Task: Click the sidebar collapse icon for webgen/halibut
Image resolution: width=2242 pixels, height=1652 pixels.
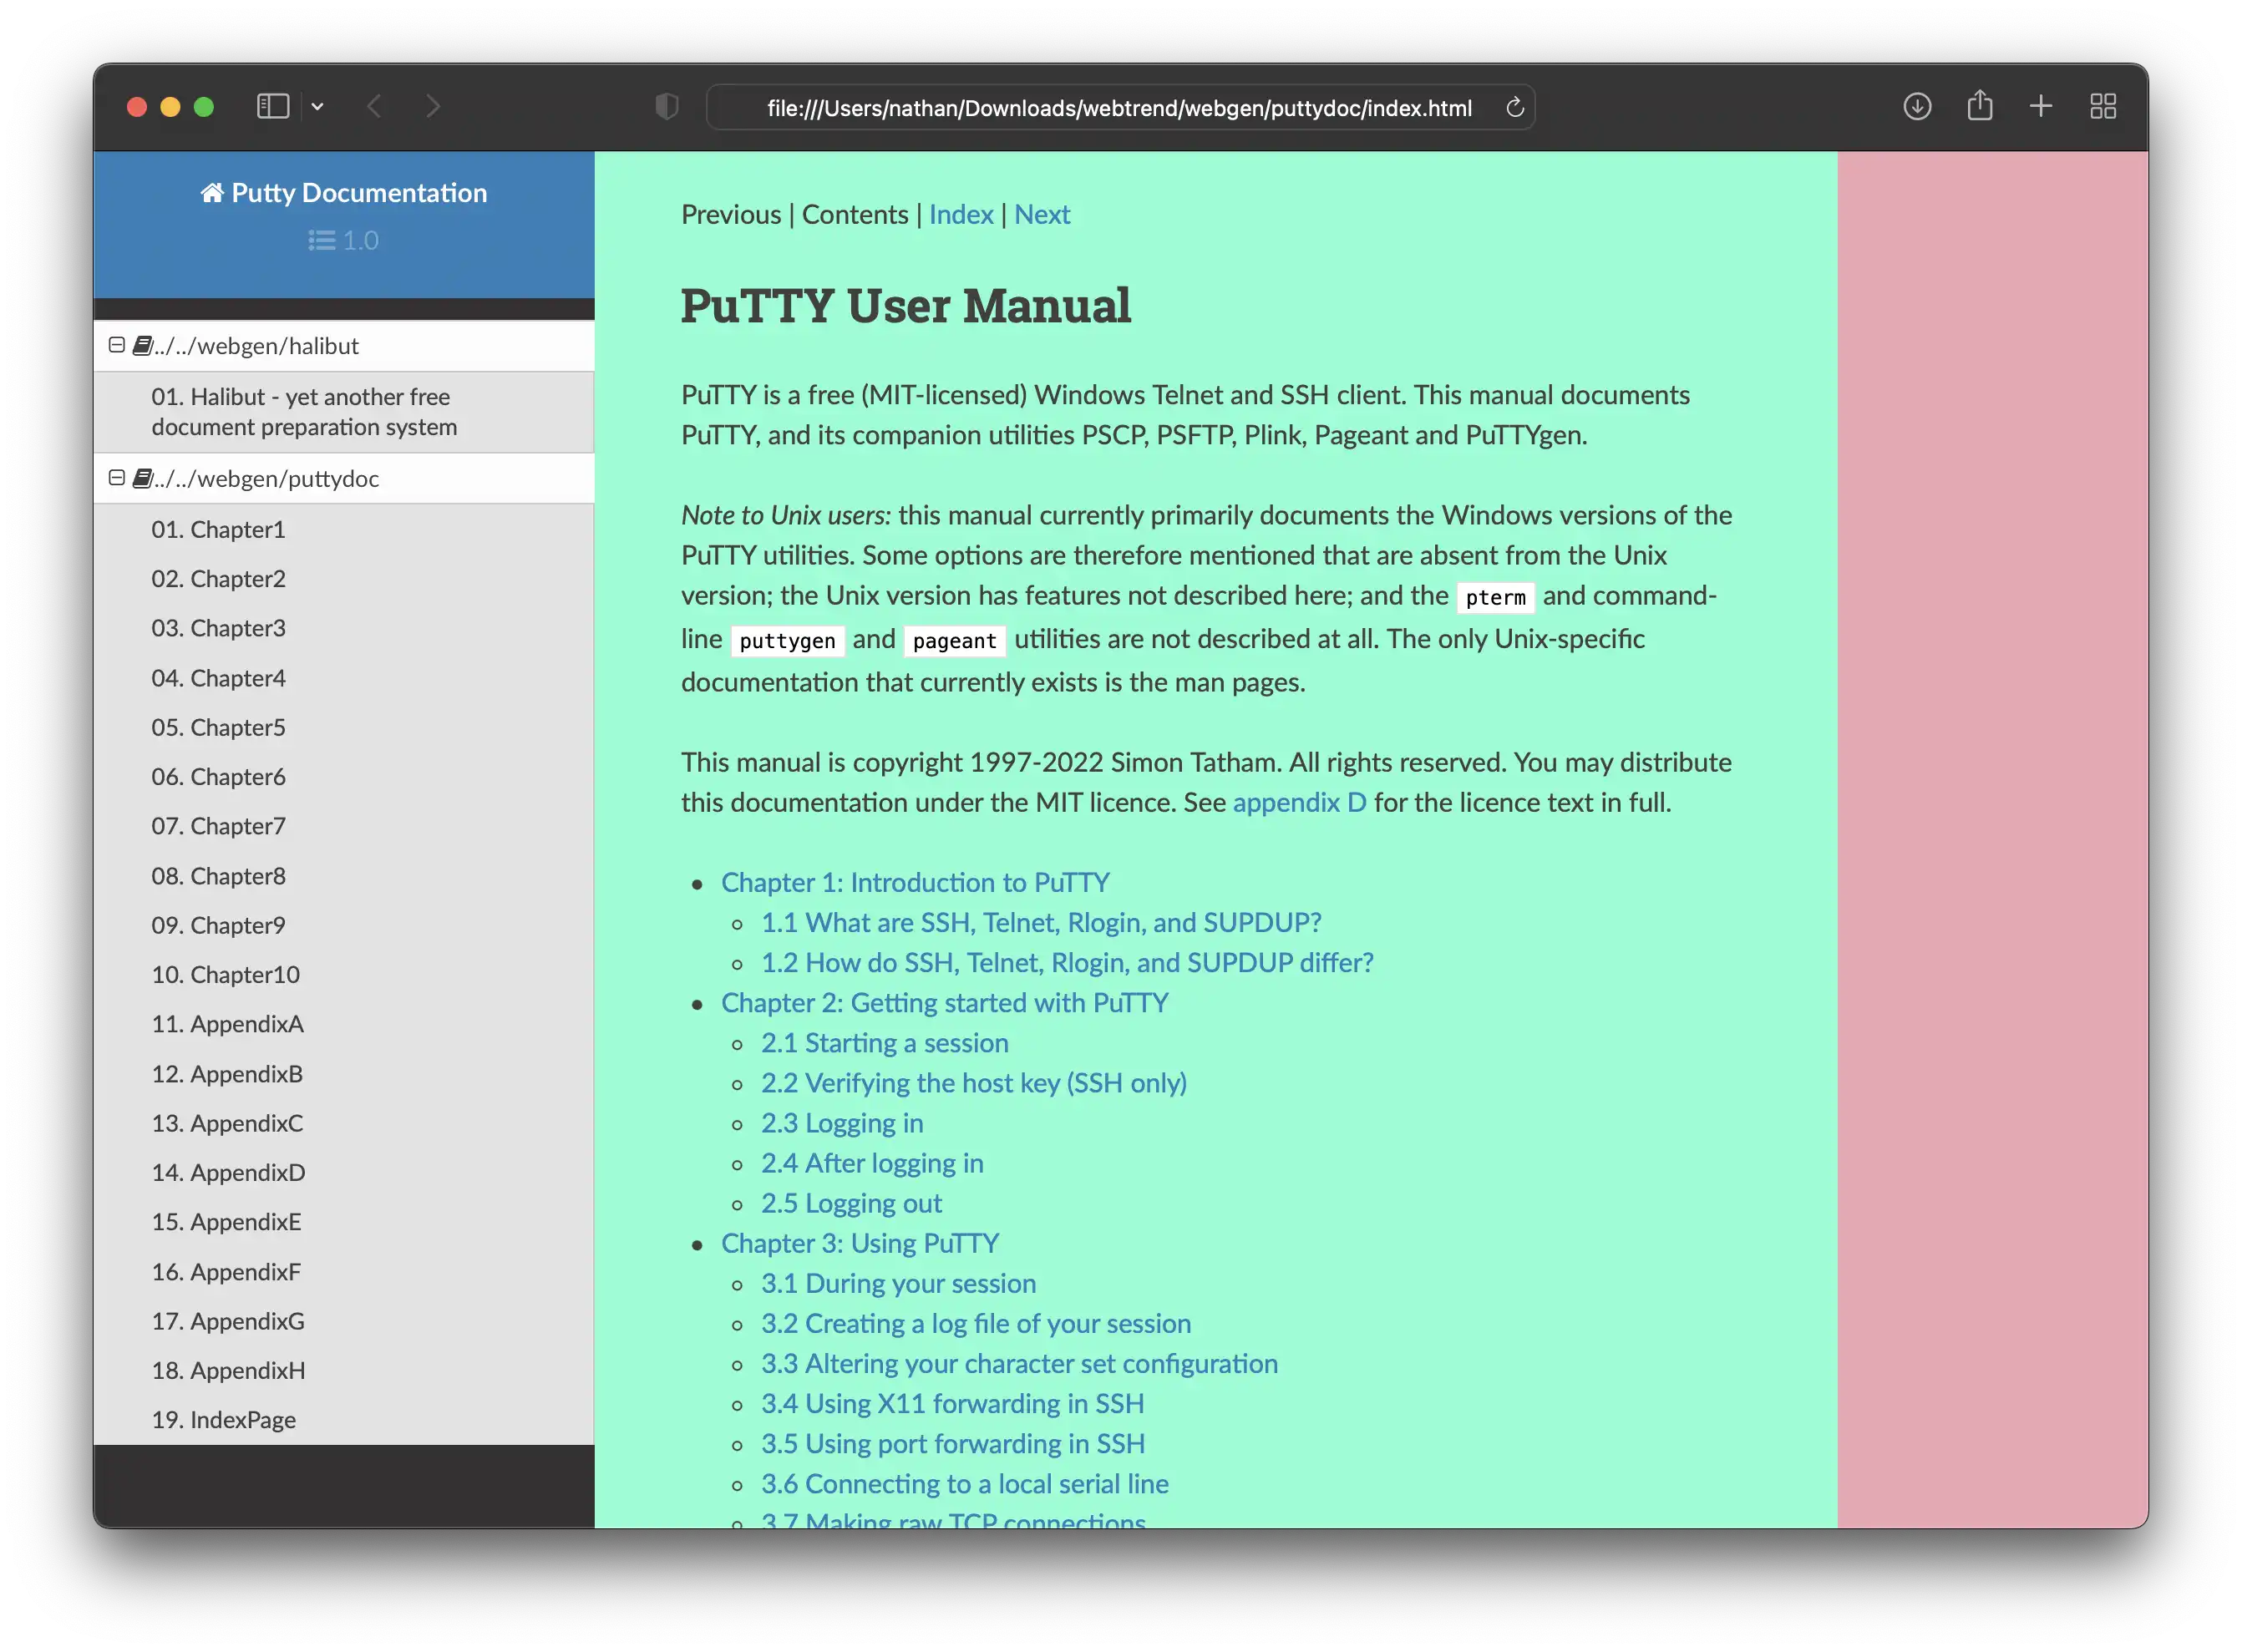Action: 115,345
